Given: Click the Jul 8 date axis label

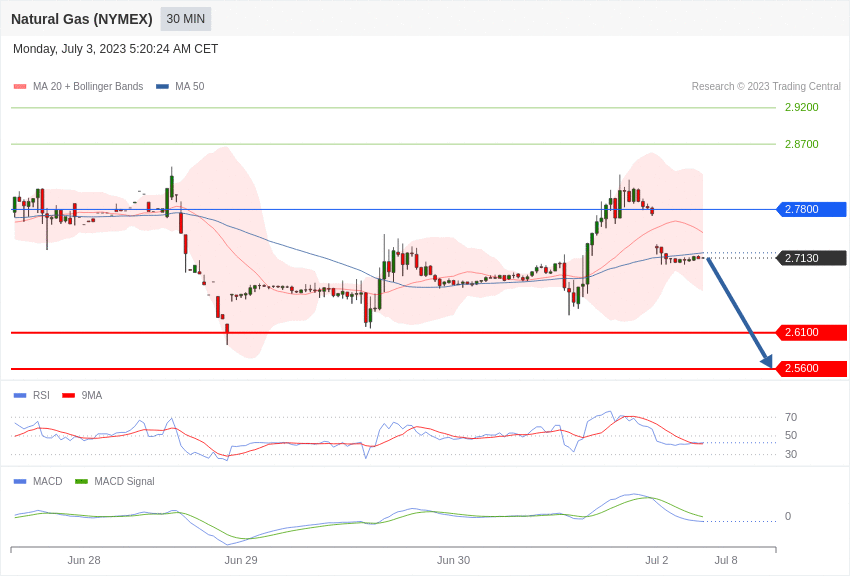Looking at the screenshot, I should (x=726, y=560).
